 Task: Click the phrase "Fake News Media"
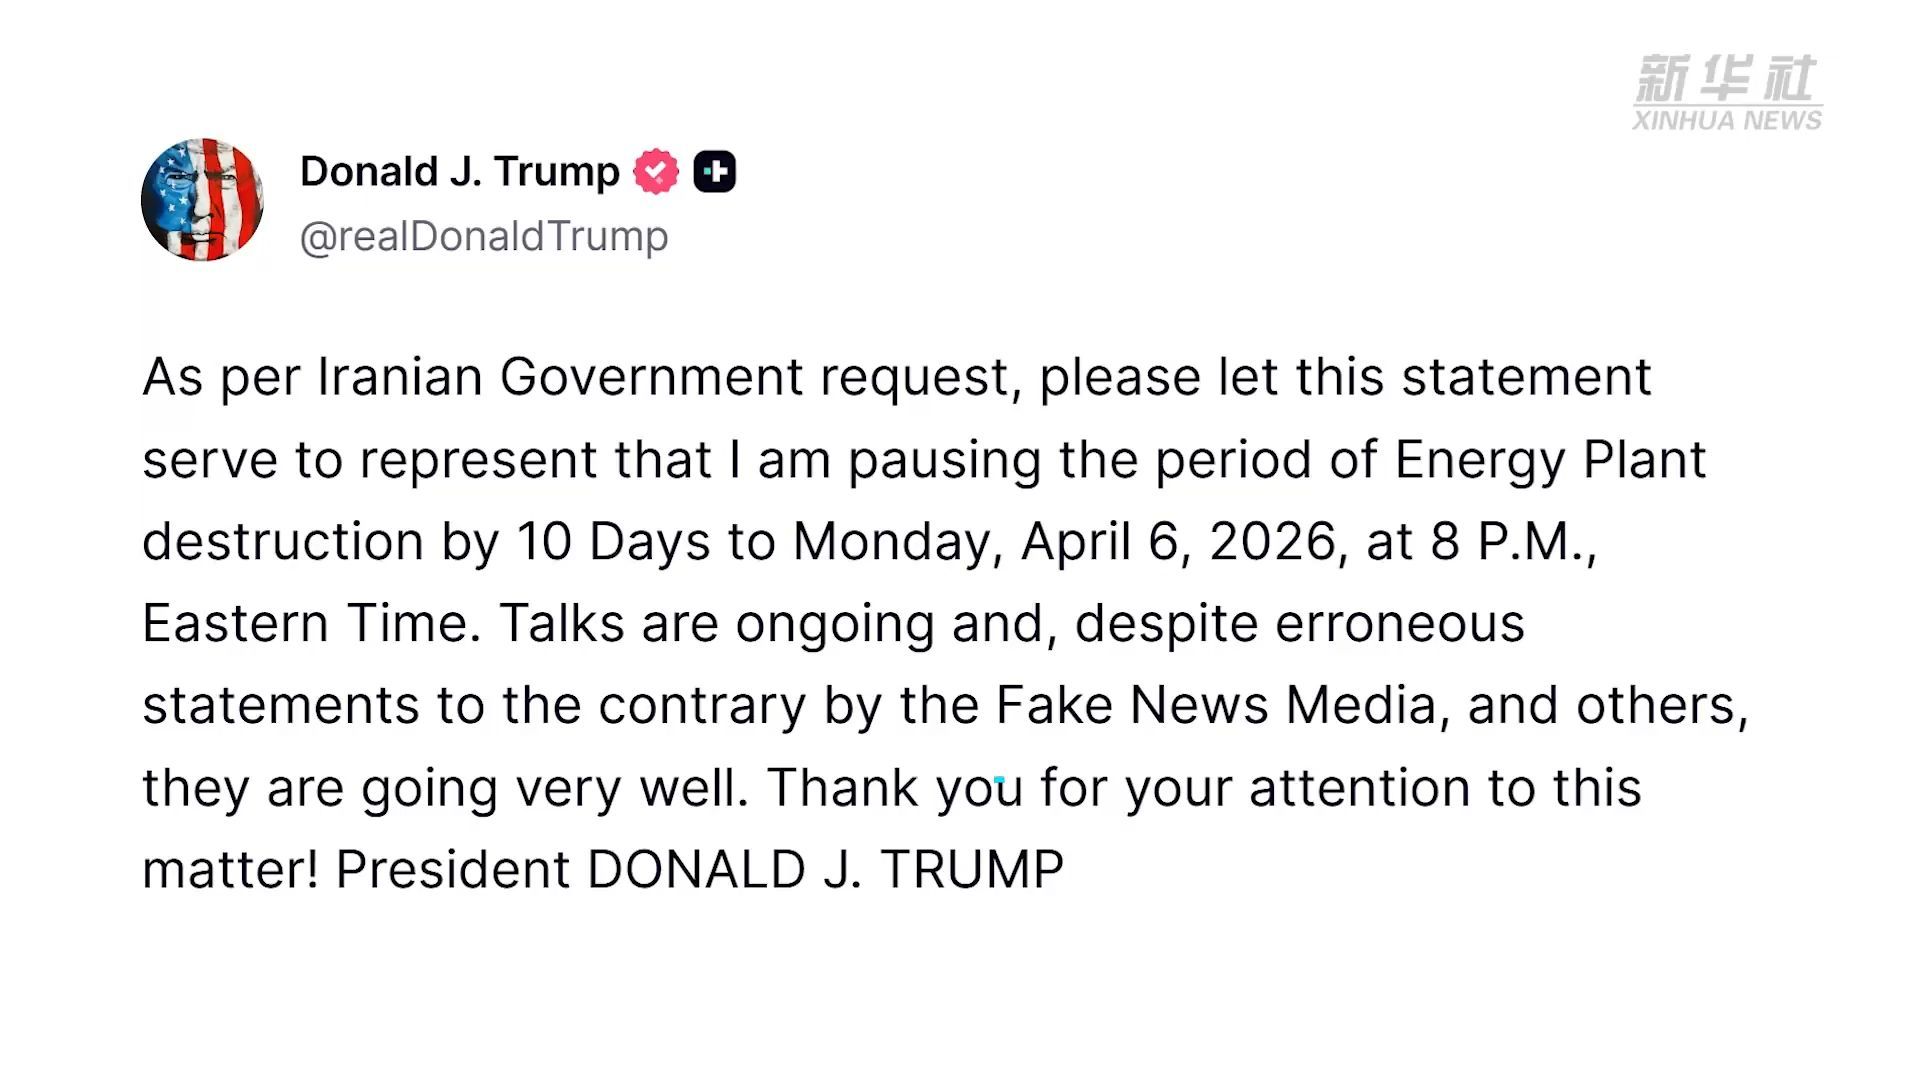coord(1216,706)
